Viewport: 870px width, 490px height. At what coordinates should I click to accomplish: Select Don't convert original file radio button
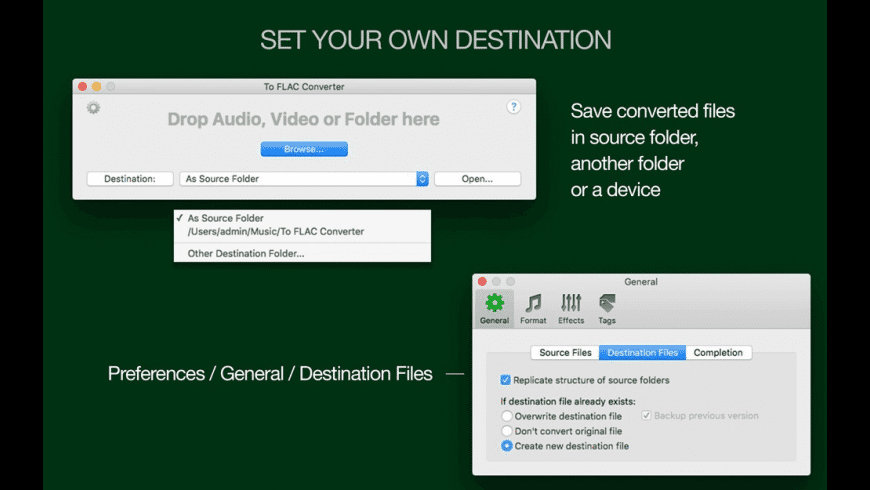tap(507, 431)
